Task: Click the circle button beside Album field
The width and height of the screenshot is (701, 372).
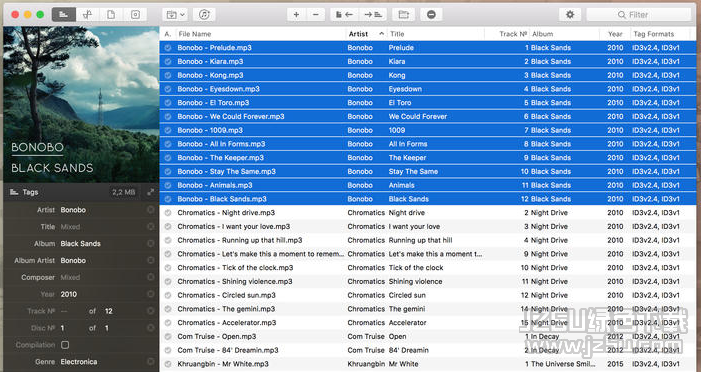Action: point(151,244)
